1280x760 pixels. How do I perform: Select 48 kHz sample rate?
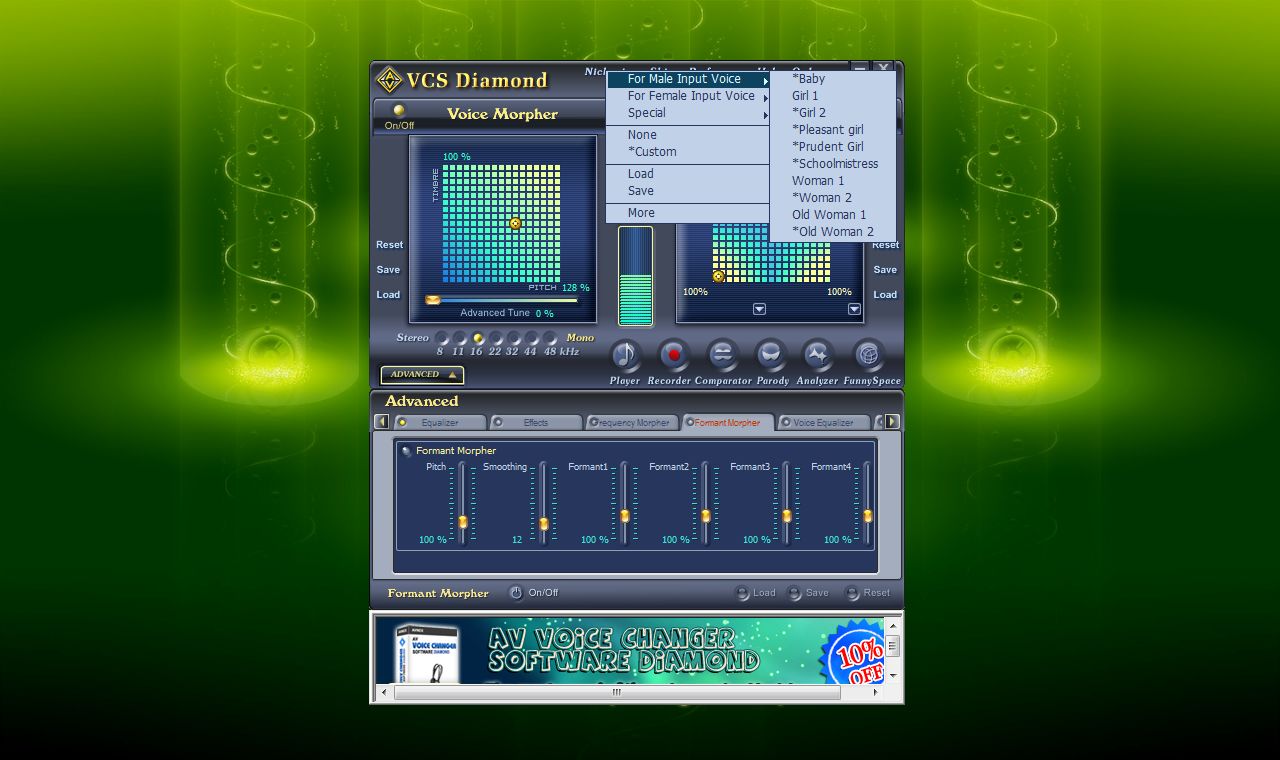pos(549,338)
